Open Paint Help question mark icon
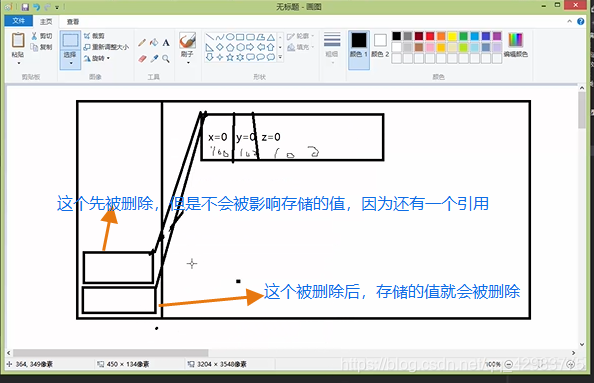 [580, 22]
